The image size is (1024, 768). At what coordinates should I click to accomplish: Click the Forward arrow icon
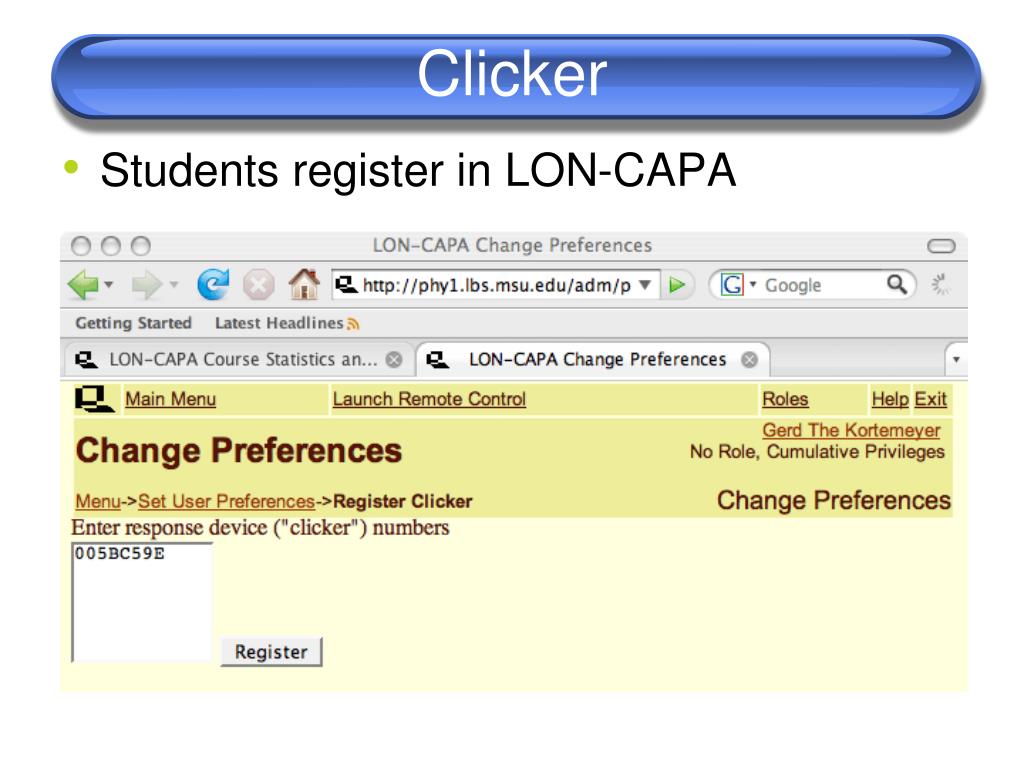pos(146,285)
